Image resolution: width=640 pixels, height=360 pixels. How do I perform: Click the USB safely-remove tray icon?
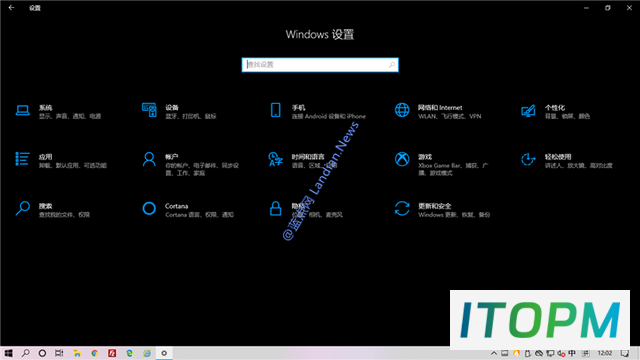click(527, 353)
